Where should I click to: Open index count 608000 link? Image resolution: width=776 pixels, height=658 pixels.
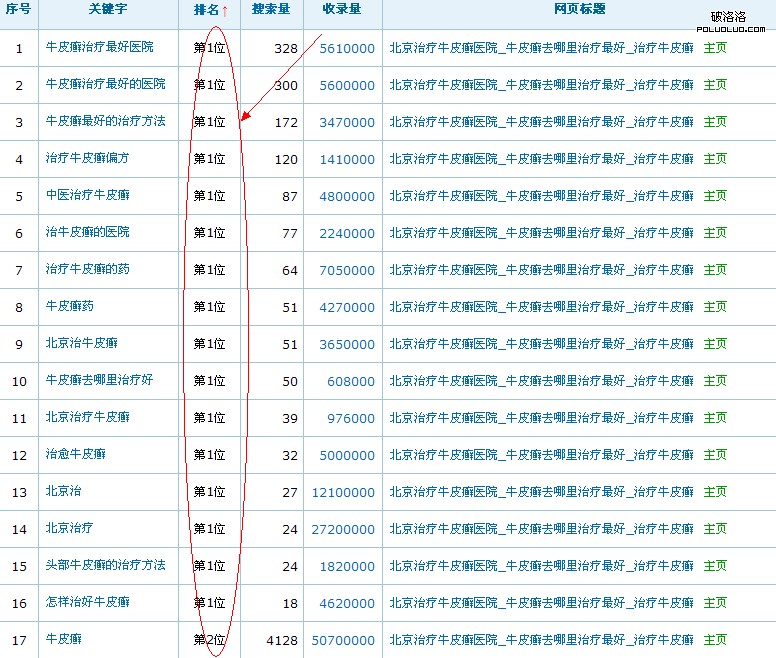(x=351, y=381)
